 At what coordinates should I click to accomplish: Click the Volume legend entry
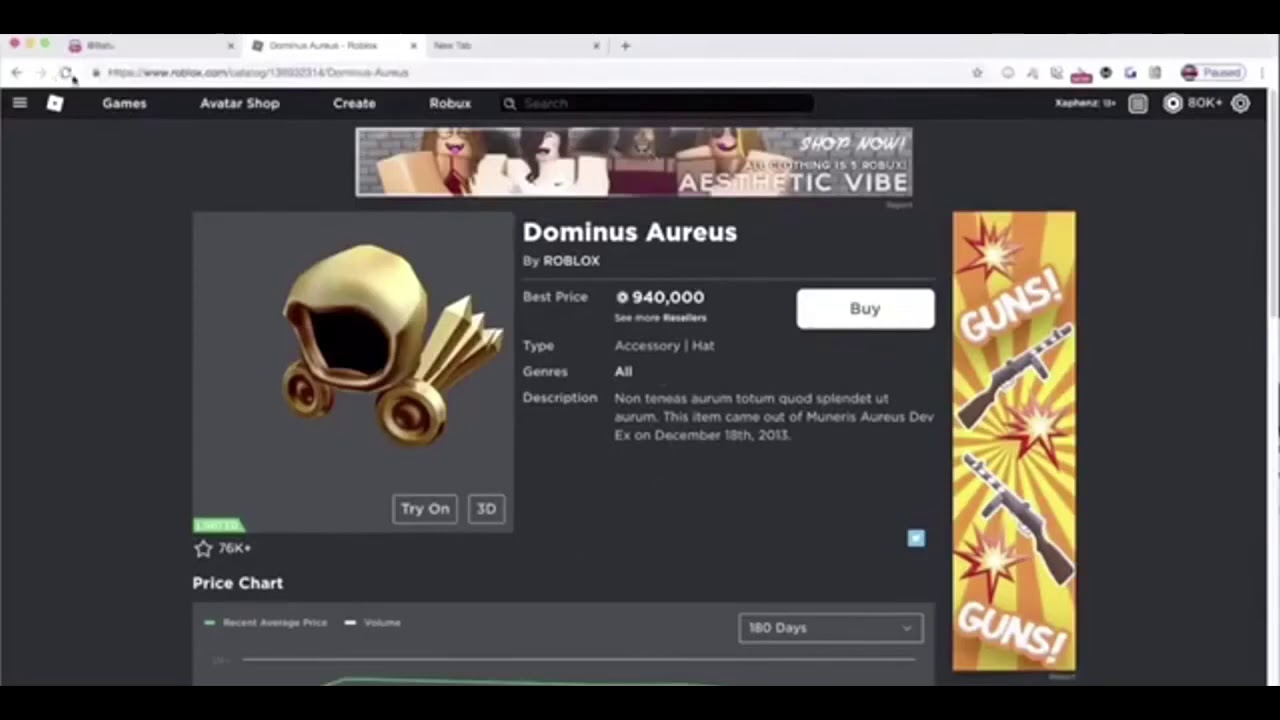coord(372,623)
